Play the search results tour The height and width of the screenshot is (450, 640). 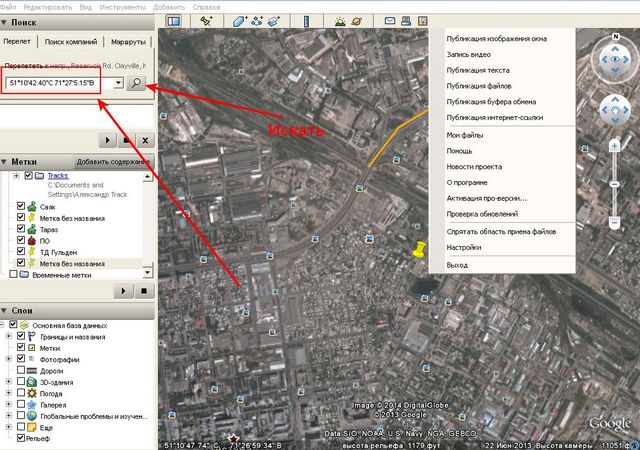(108, 140)
